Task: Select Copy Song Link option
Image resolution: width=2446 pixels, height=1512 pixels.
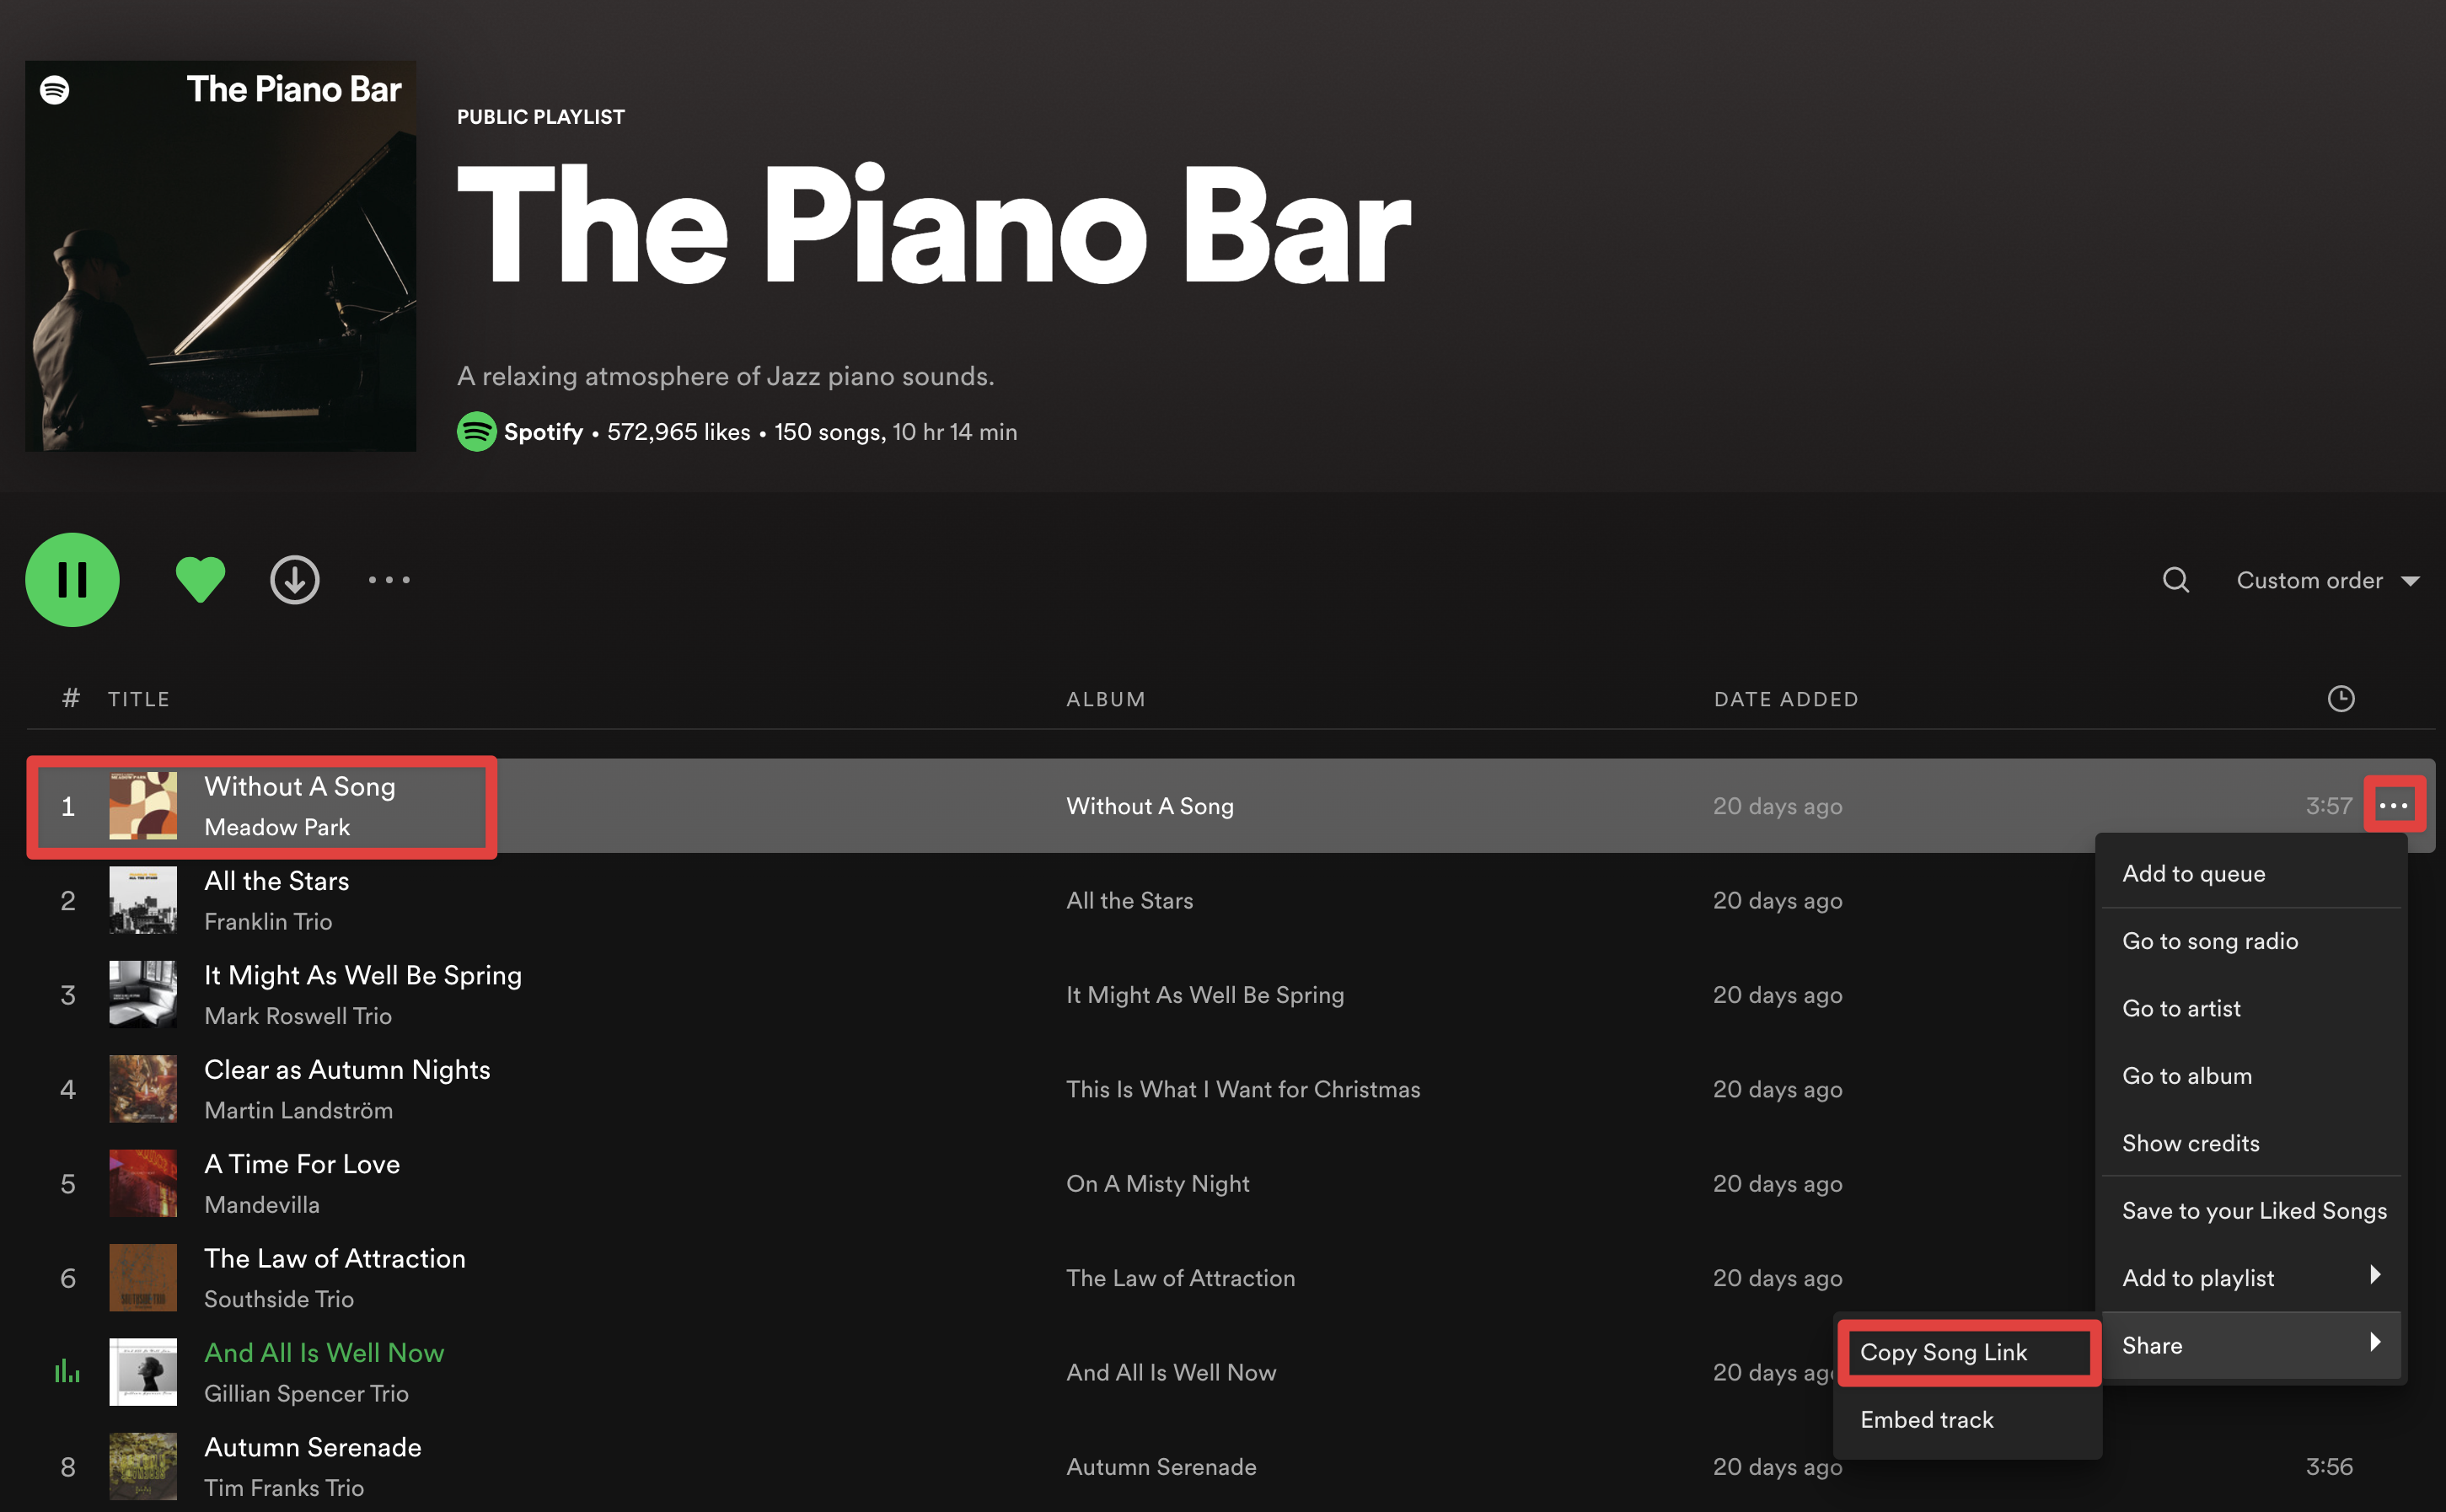Action: pyautogui.click(x=1943, y=1353)
